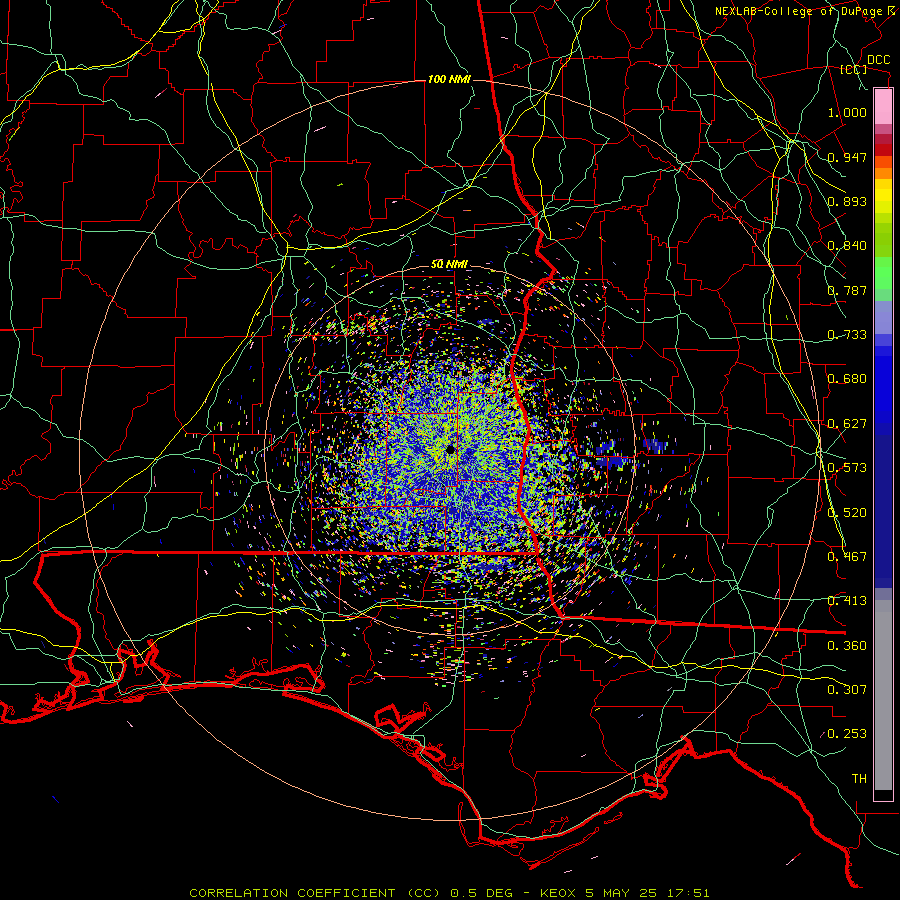Click the 0.627 legend value

click(x=847, y=424)
